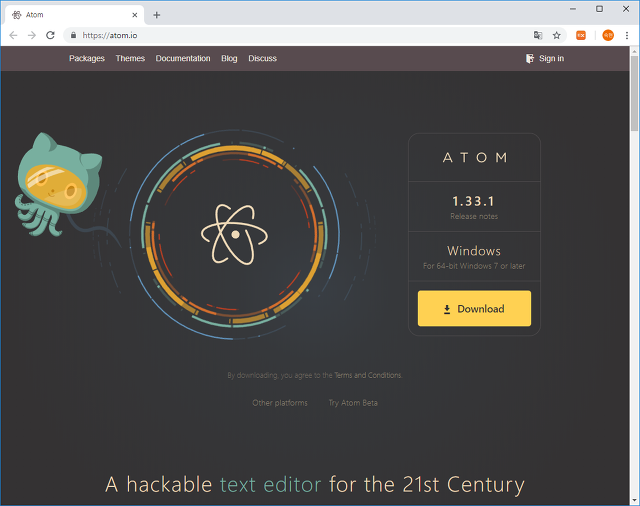Open the orange extension icon in toolbar
The width and height of the screenshot is (640, 506).
coord(581,36)
